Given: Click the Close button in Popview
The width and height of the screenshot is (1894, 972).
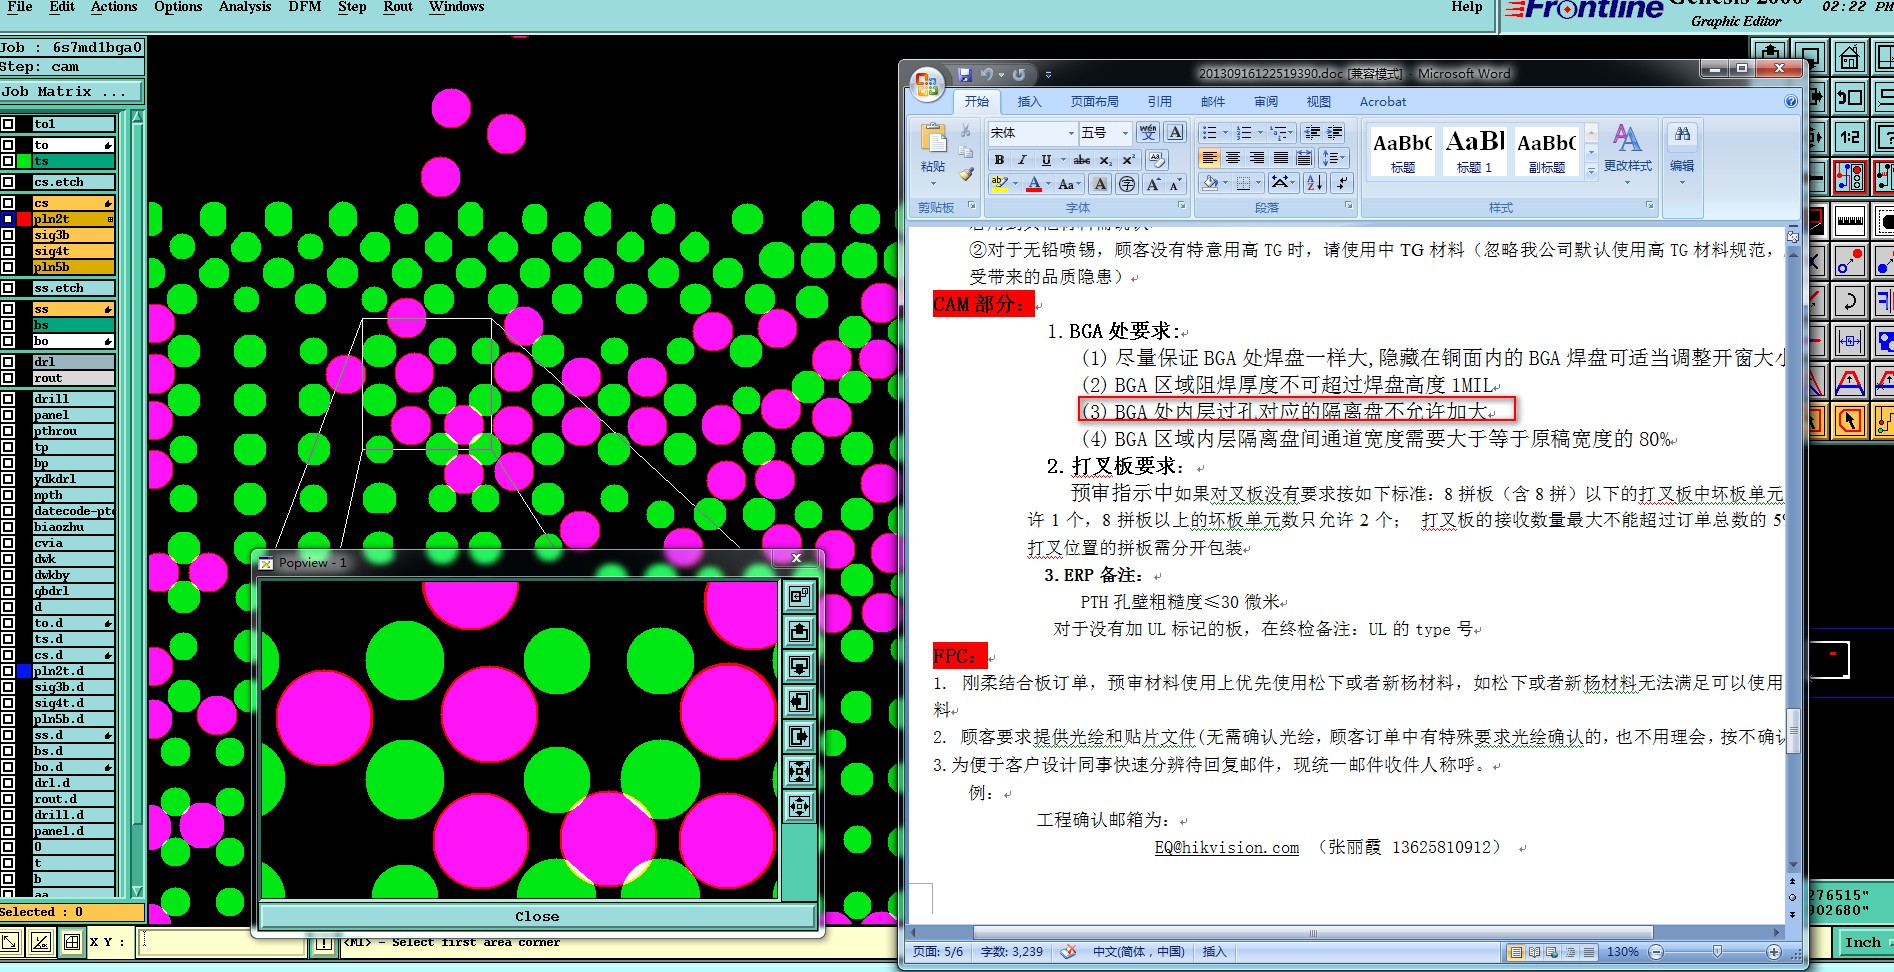Looking at the screenshot, I should click(537, 916).
